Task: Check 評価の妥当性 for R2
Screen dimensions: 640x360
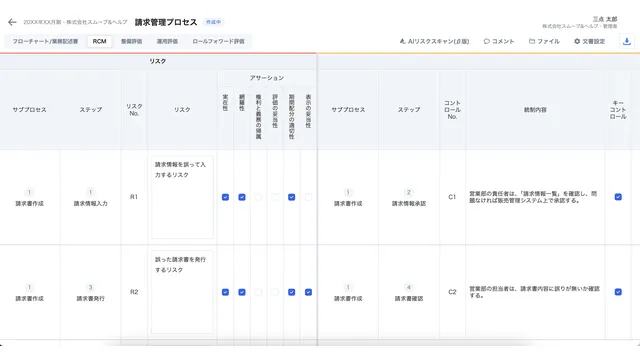Action: tap(275, 292)
